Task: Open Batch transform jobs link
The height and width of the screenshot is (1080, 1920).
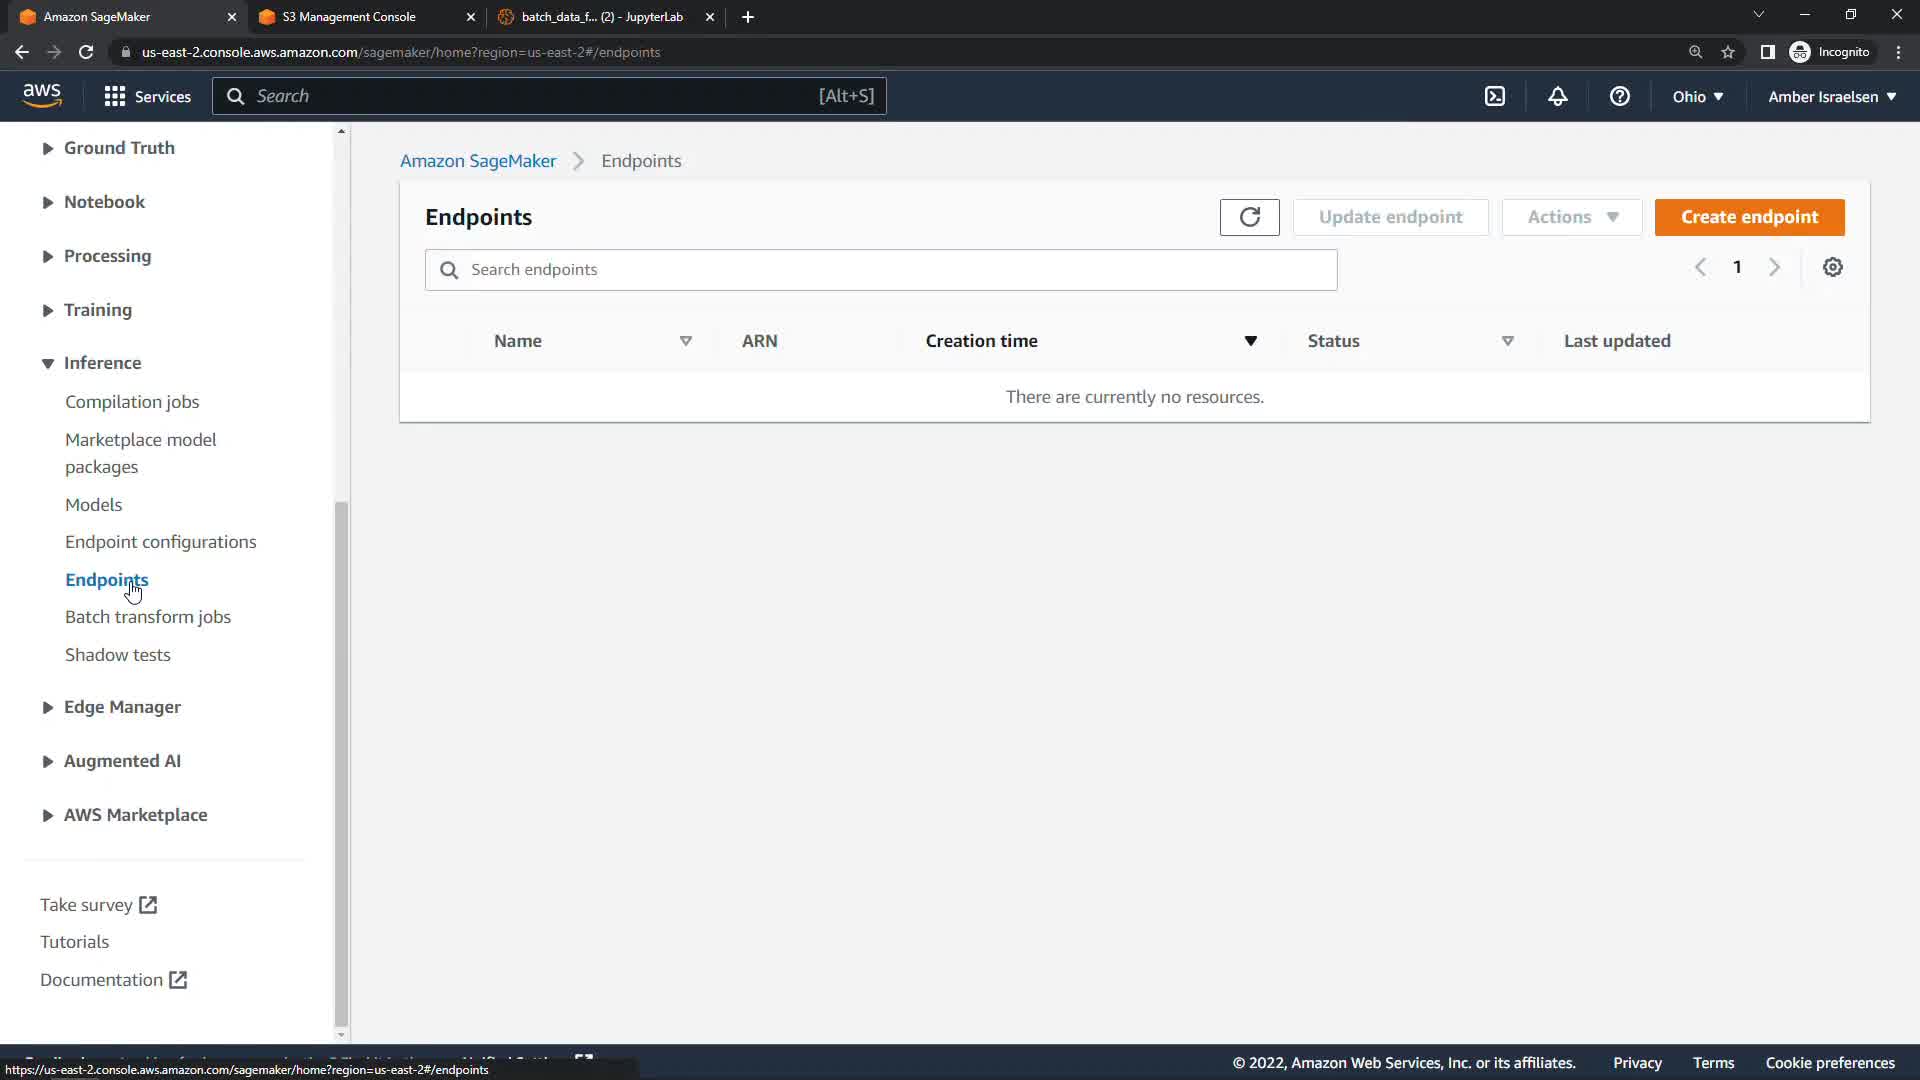Action: click(x=148, y=617)
